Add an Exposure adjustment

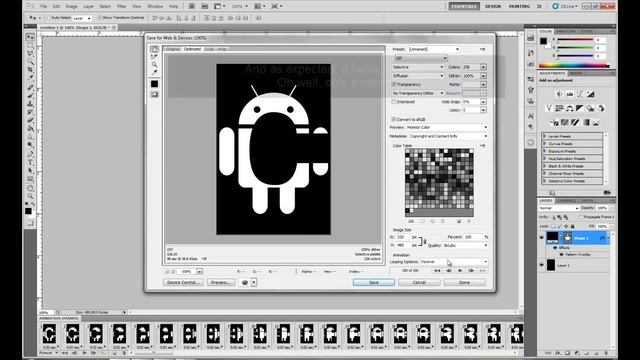pos(591,94)
